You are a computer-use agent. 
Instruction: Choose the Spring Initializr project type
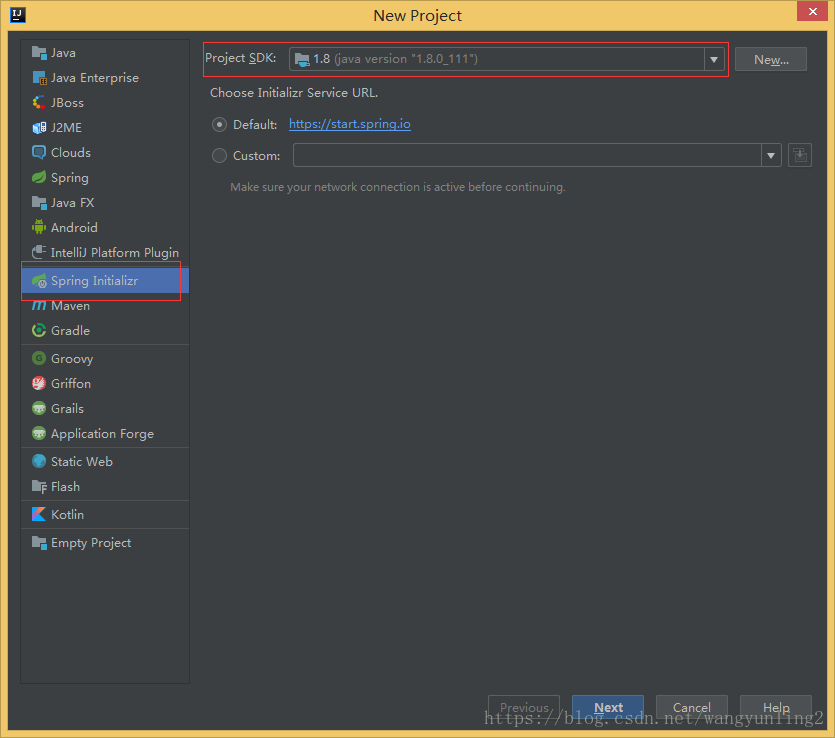(105, 281)
